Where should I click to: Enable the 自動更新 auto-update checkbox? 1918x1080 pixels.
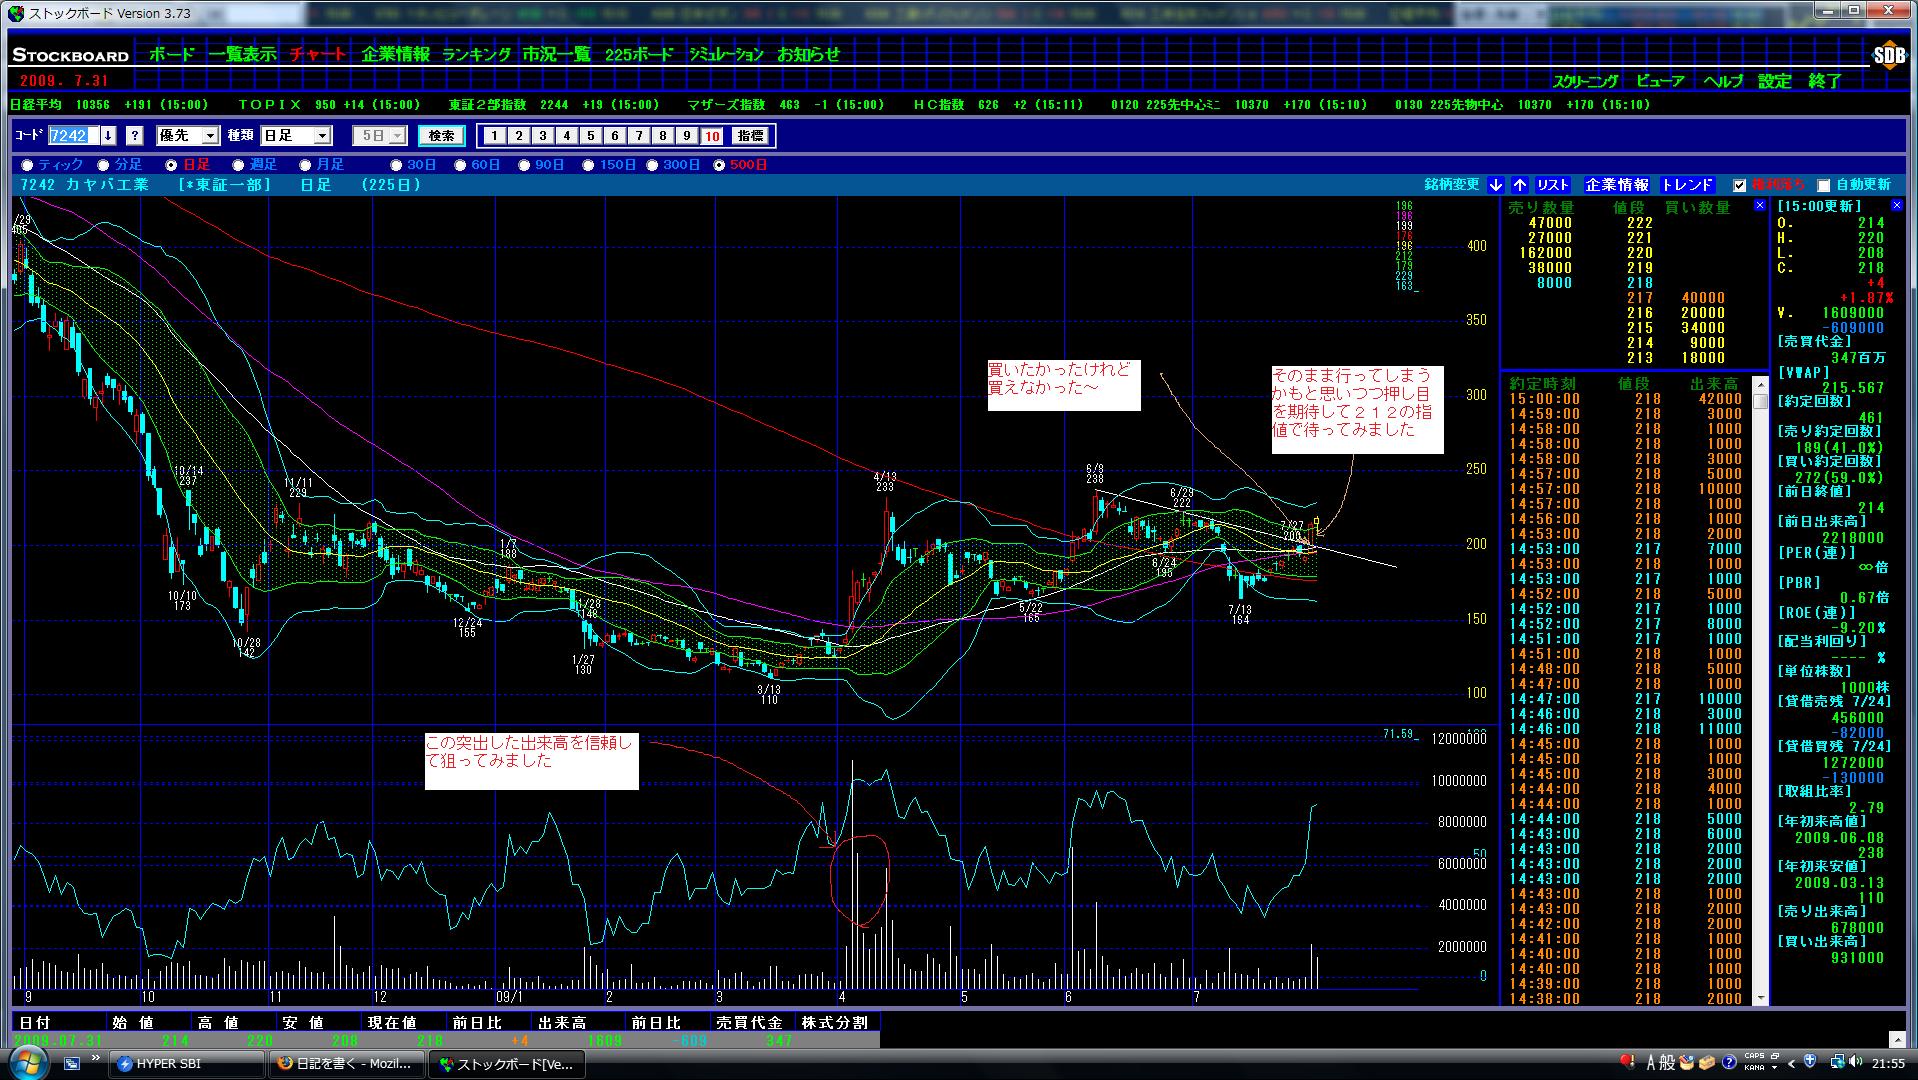(1823, 185)
